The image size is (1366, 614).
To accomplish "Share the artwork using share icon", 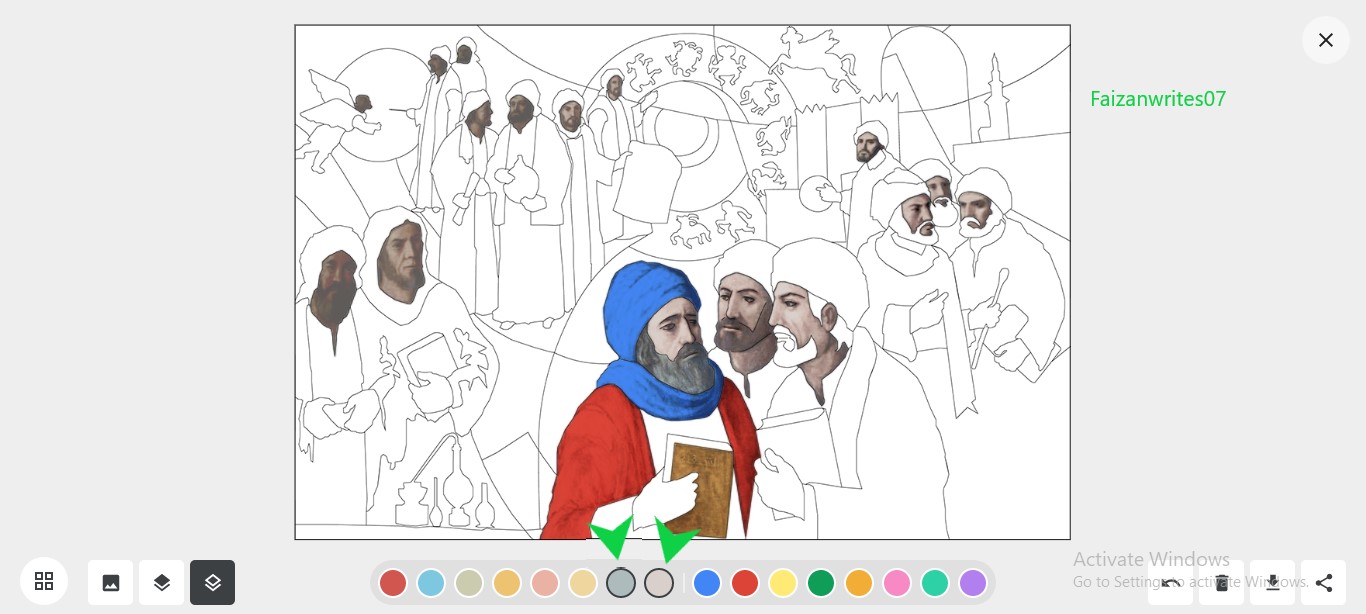I will coord(1323,582).
